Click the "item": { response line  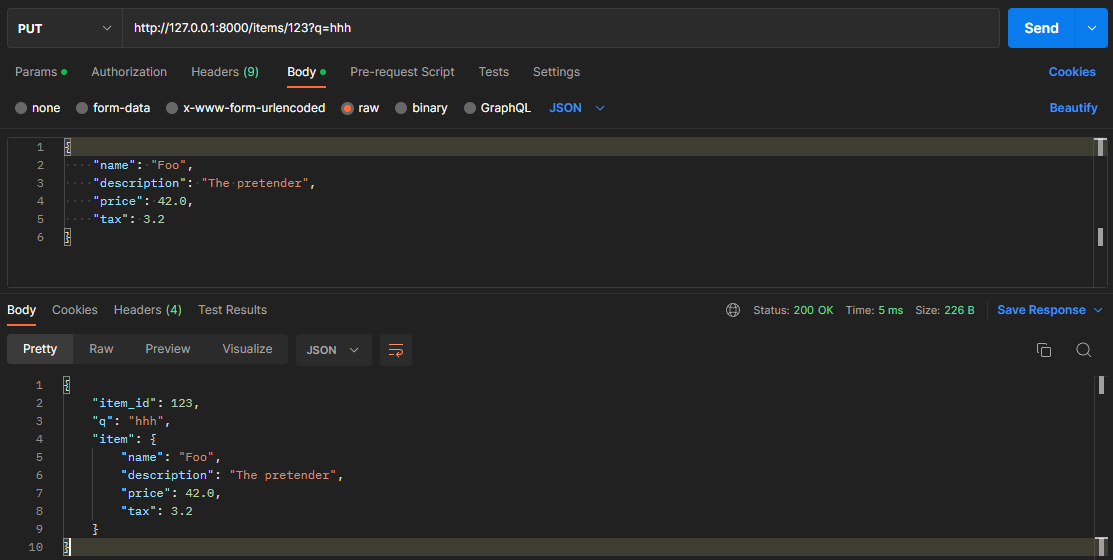pyautogui.click(x=124, y=439)
